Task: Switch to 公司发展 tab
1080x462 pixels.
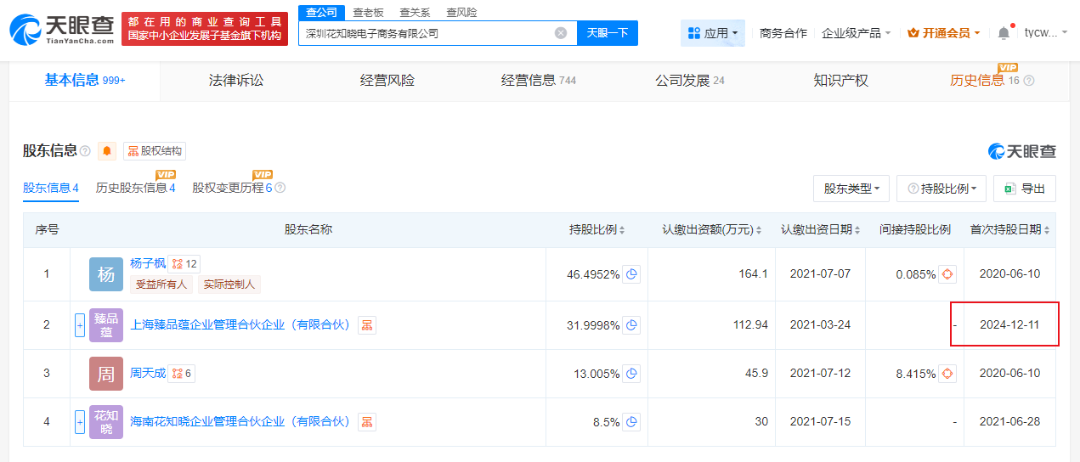Action: [x=689, y=81]
